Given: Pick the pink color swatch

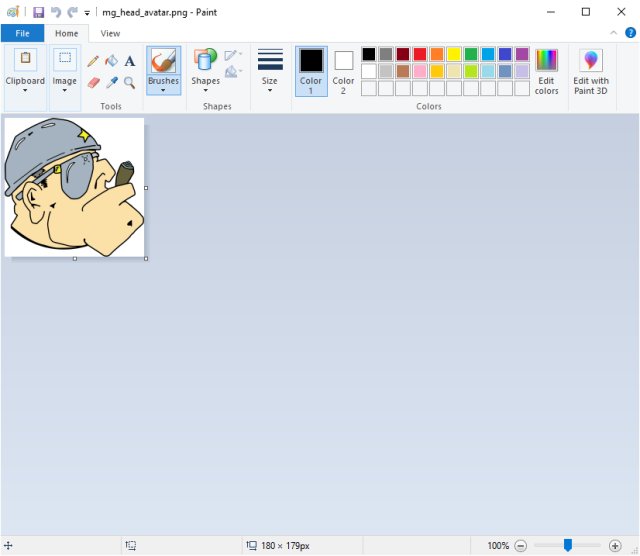Looking at the screenshot, I should point(420,71).
